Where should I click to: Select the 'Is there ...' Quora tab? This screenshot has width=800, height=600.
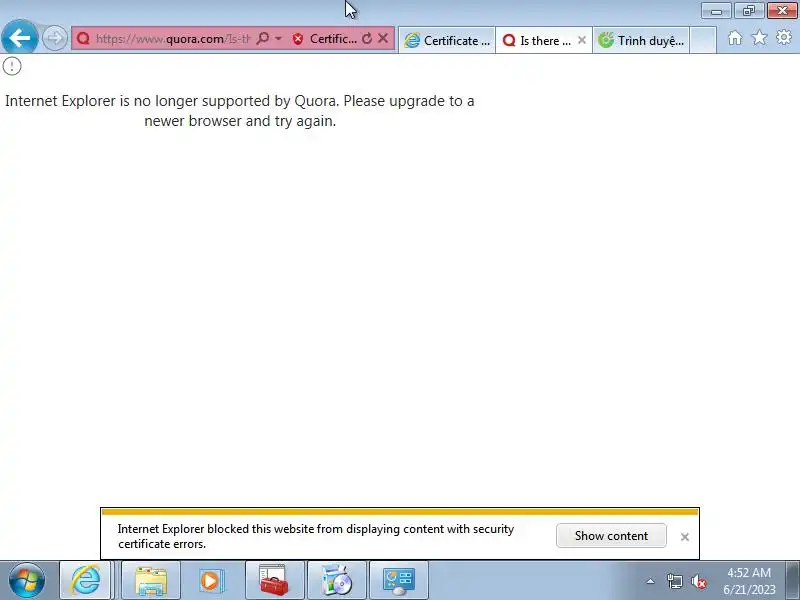[537, 40]
